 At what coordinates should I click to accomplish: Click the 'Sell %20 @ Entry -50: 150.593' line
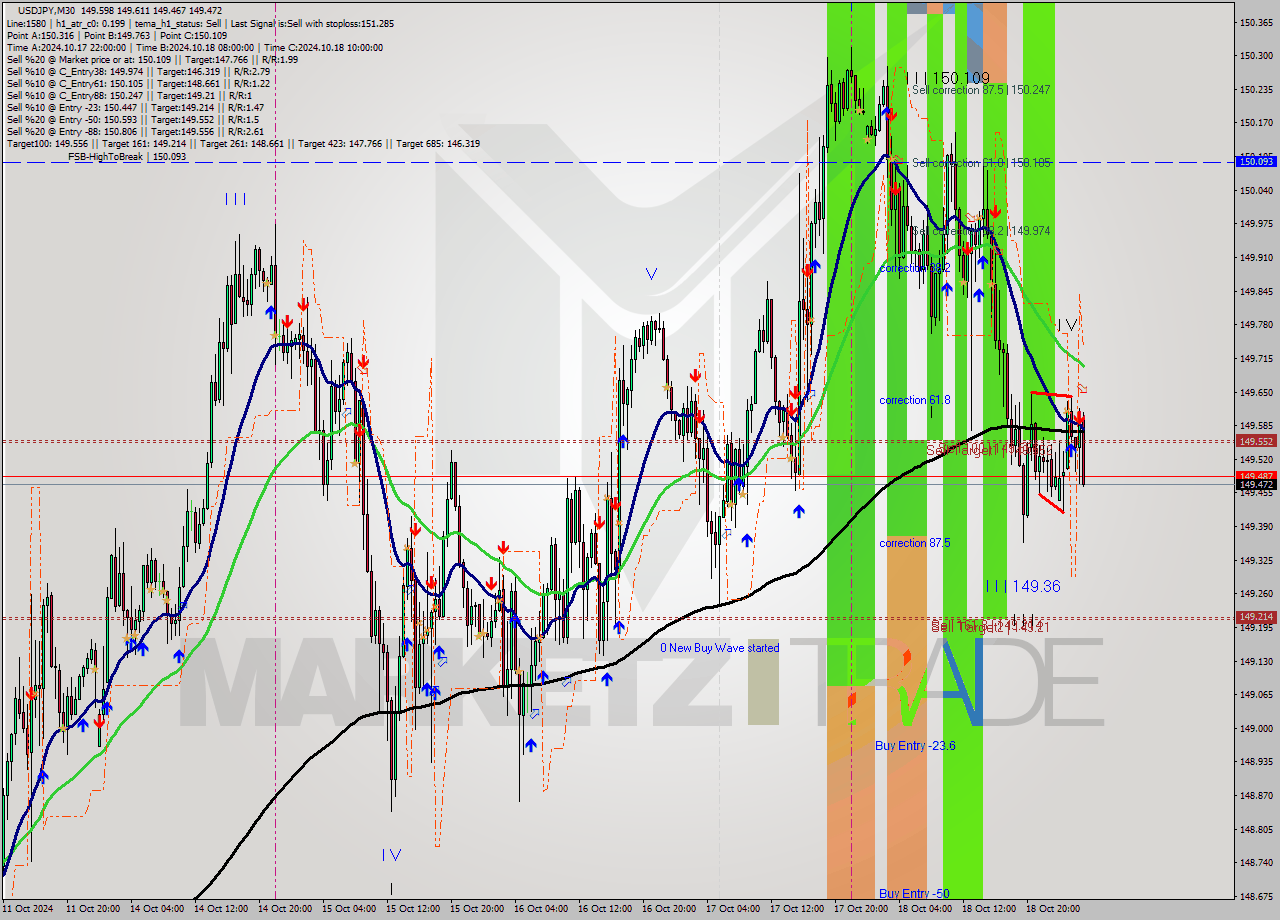133,119
